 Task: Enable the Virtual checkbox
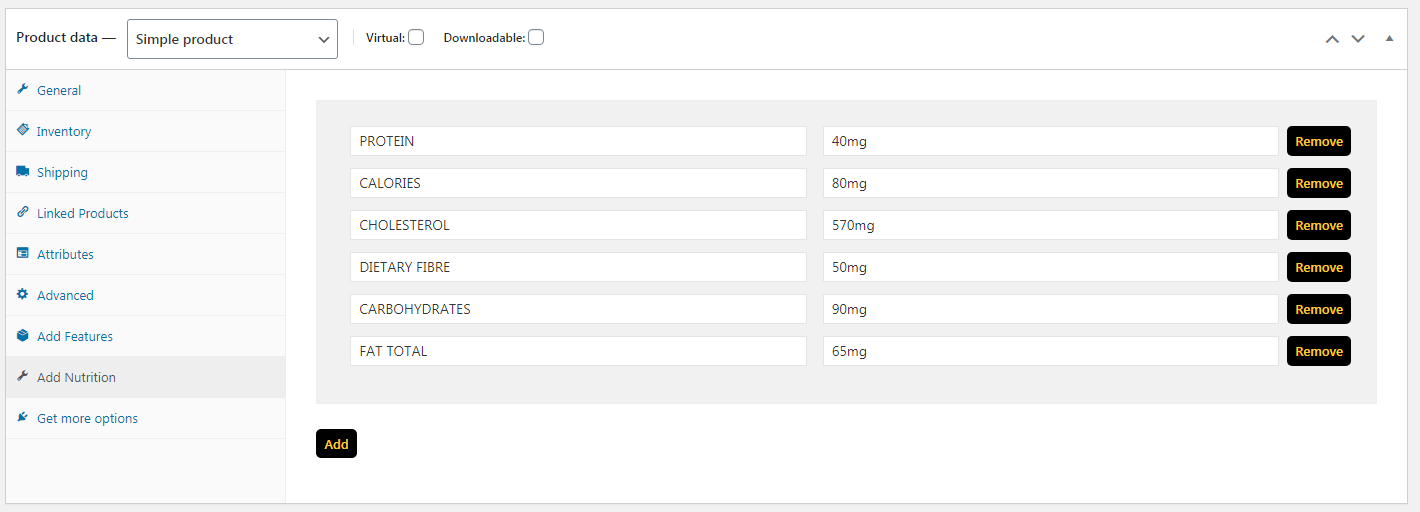pos(416,37)
